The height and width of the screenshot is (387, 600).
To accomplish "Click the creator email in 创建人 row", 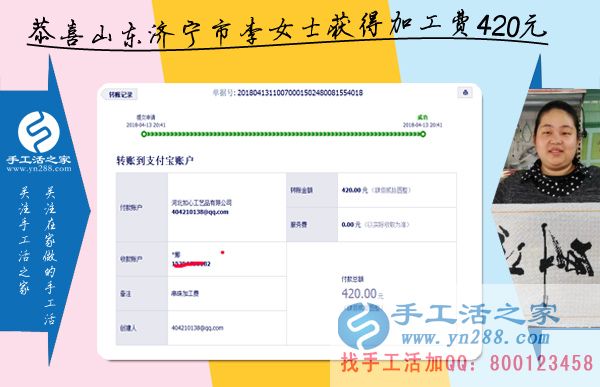I will pos(197,328).
